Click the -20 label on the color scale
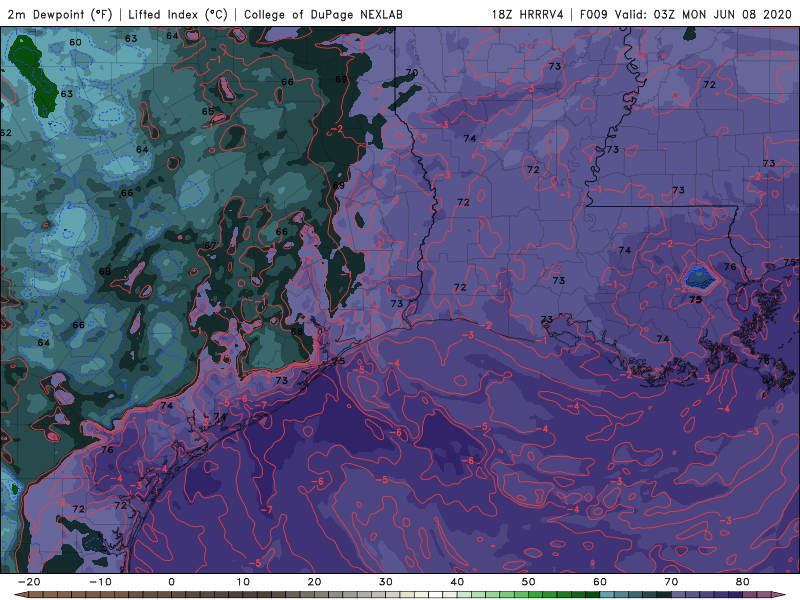Screen dimensions: 800x600 pyautogui.click(x=29, y=582)
